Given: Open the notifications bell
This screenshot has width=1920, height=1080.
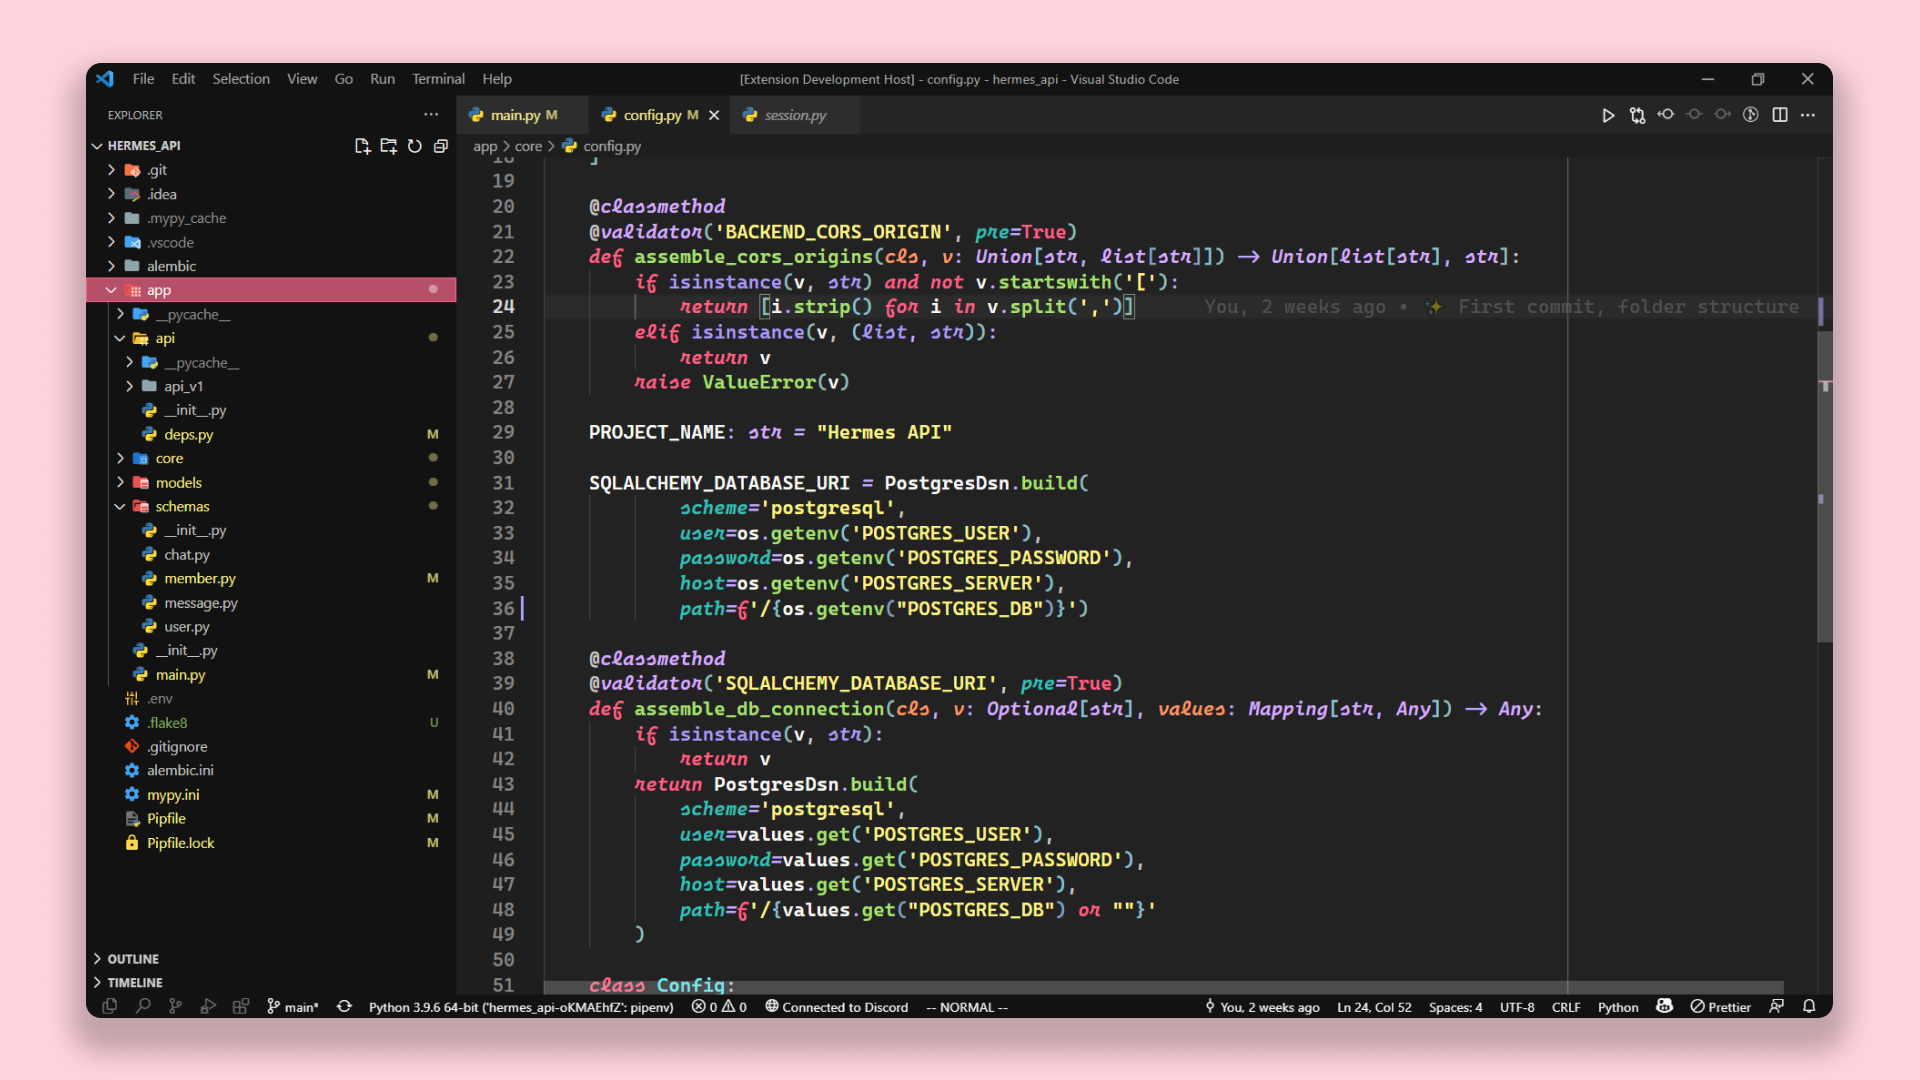Looking at the screenshot, I should (1809, 1006).
